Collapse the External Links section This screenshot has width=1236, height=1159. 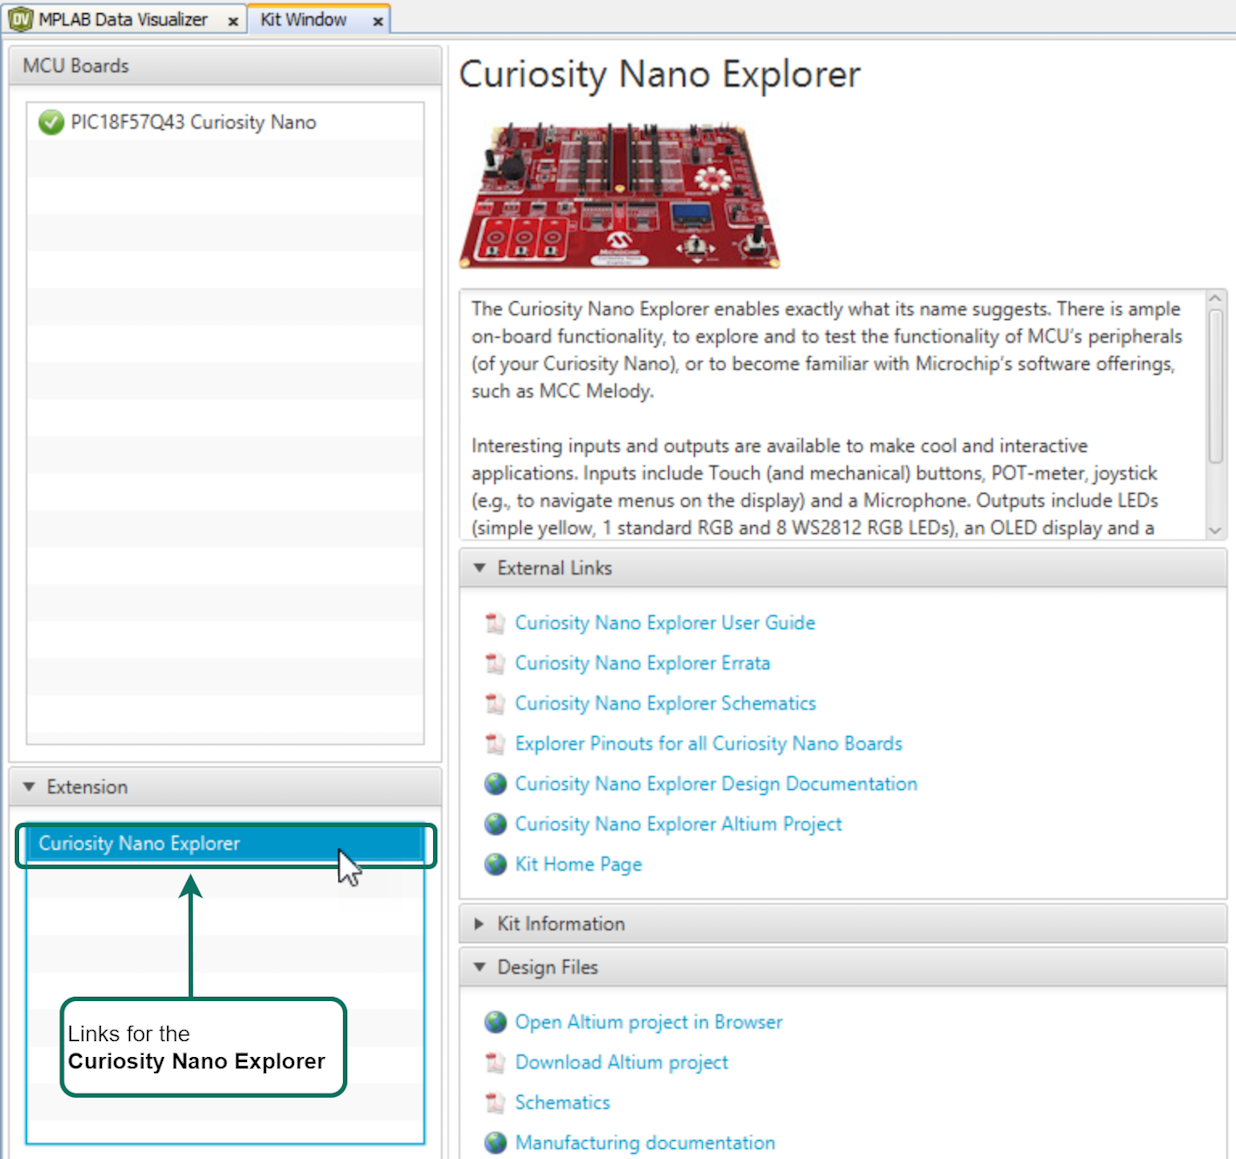point(480,568)
